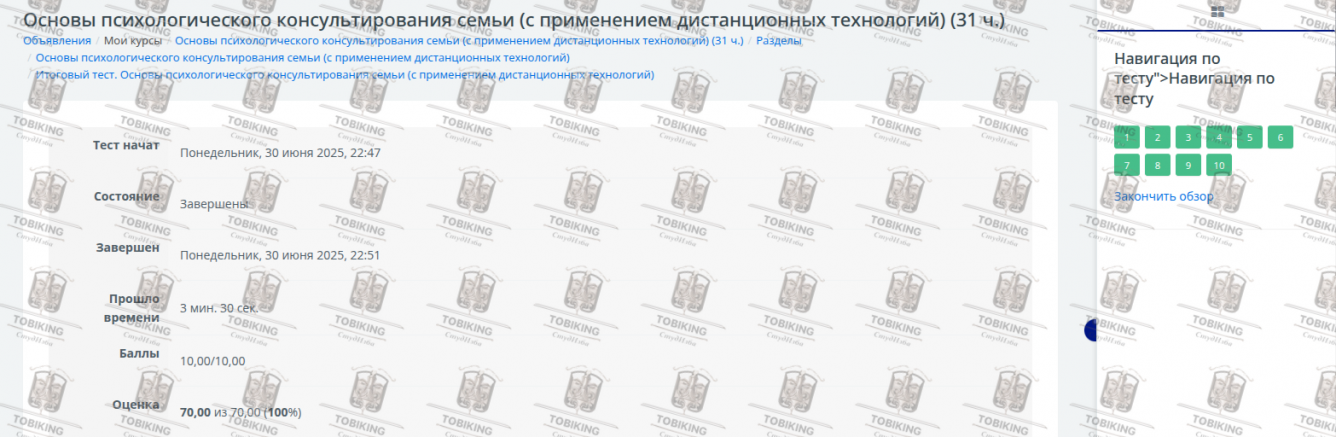Open the "Разделы" breadcrumb link

click(779, 41)
